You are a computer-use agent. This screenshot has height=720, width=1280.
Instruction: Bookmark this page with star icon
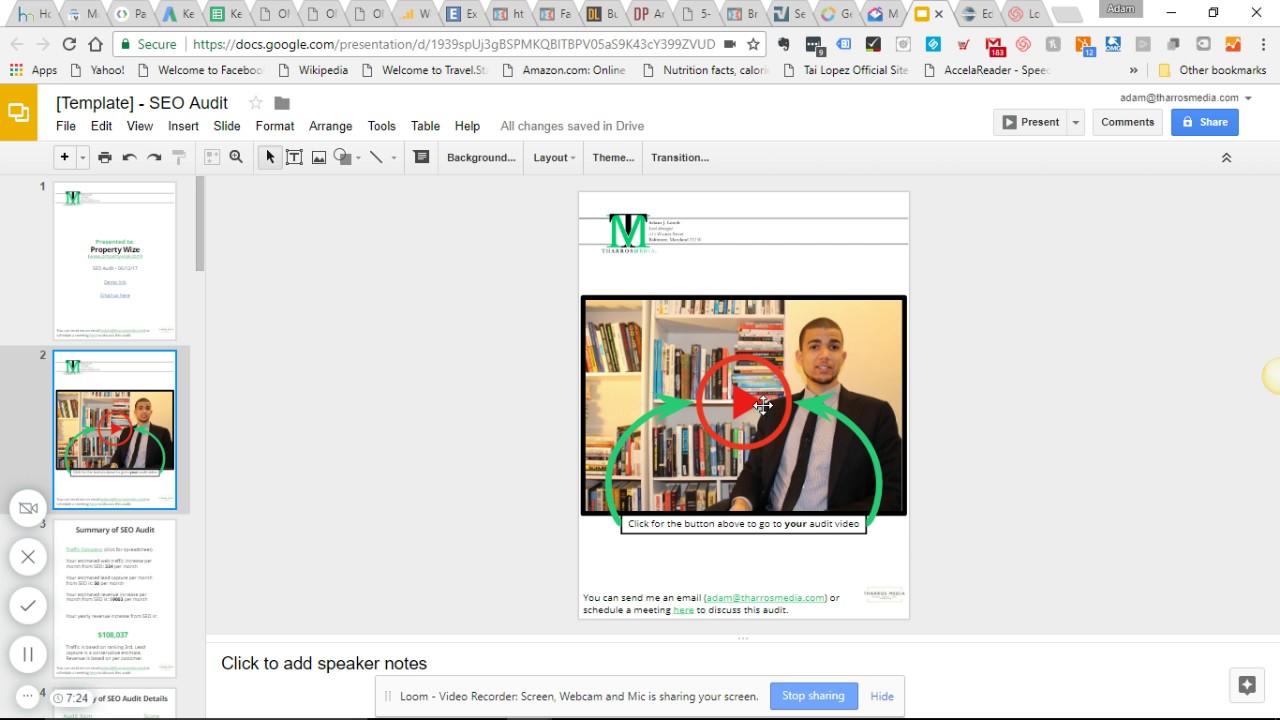click(753, 44)
